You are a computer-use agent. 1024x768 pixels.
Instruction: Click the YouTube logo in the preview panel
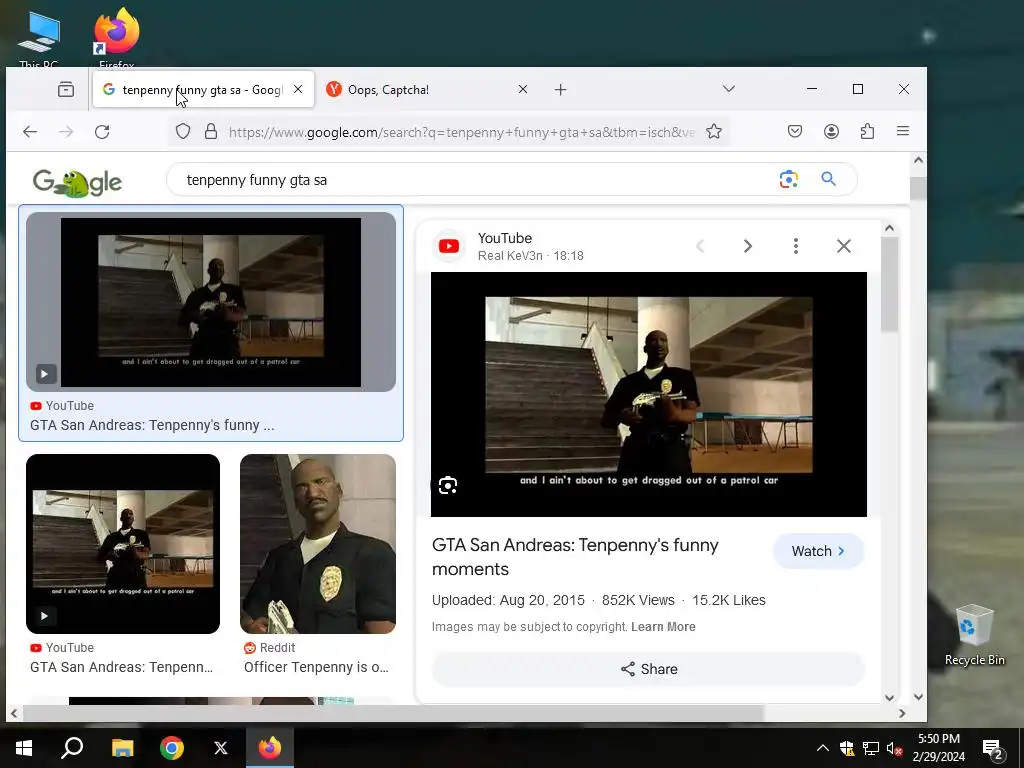[449, 246]
